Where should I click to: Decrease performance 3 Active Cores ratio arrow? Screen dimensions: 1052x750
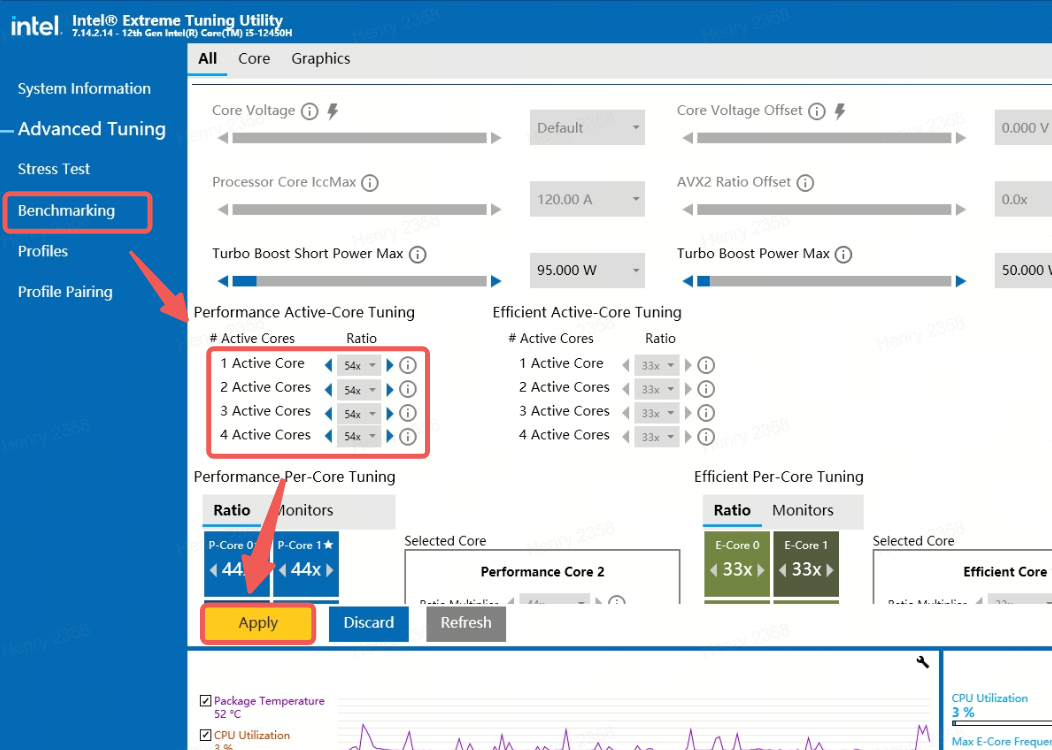(x=328, y=413)
